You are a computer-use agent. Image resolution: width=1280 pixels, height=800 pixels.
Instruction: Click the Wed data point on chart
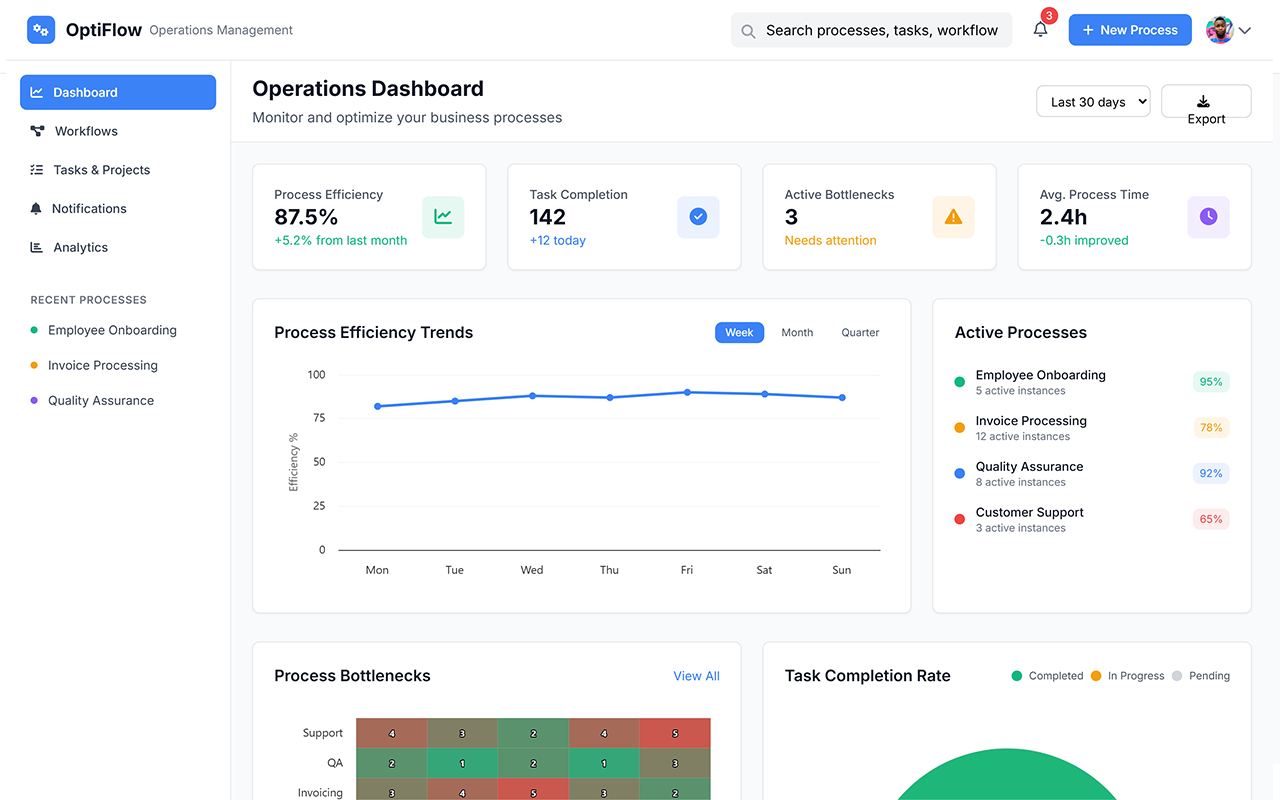tap(532, 396)
